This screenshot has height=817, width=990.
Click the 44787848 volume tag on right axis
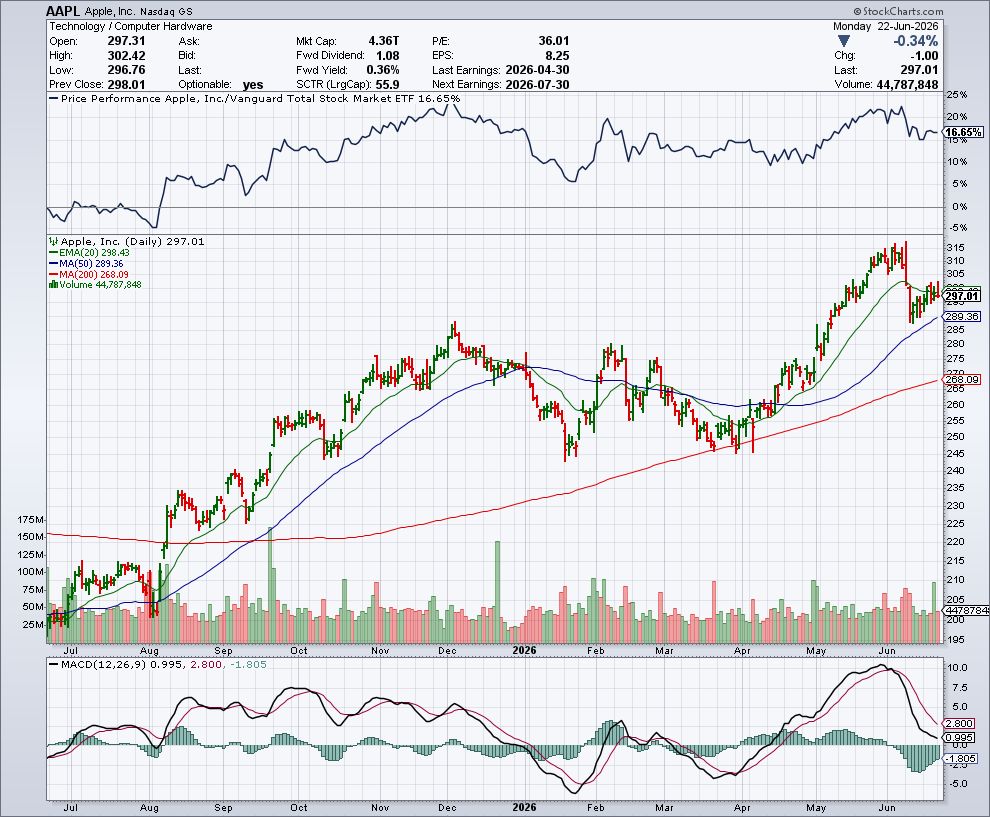(x=966, y=610)
